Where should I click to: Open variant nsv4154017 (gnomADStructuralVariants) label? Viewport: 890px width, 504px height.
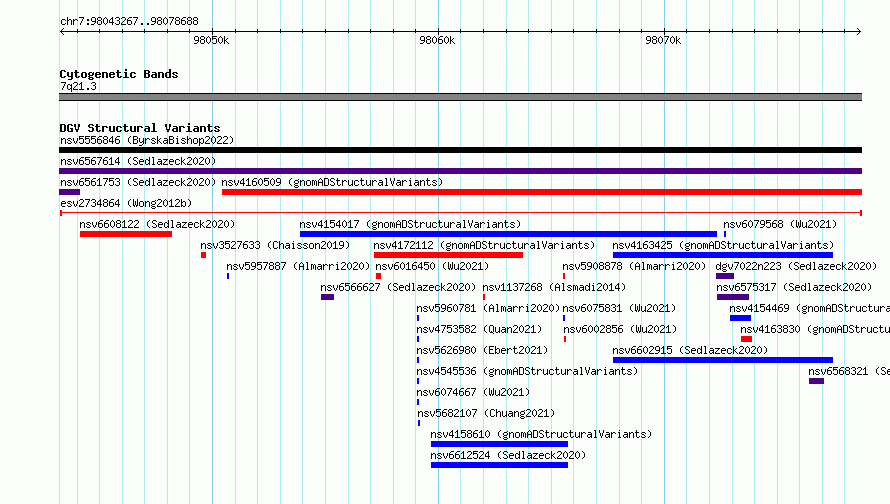410,224
